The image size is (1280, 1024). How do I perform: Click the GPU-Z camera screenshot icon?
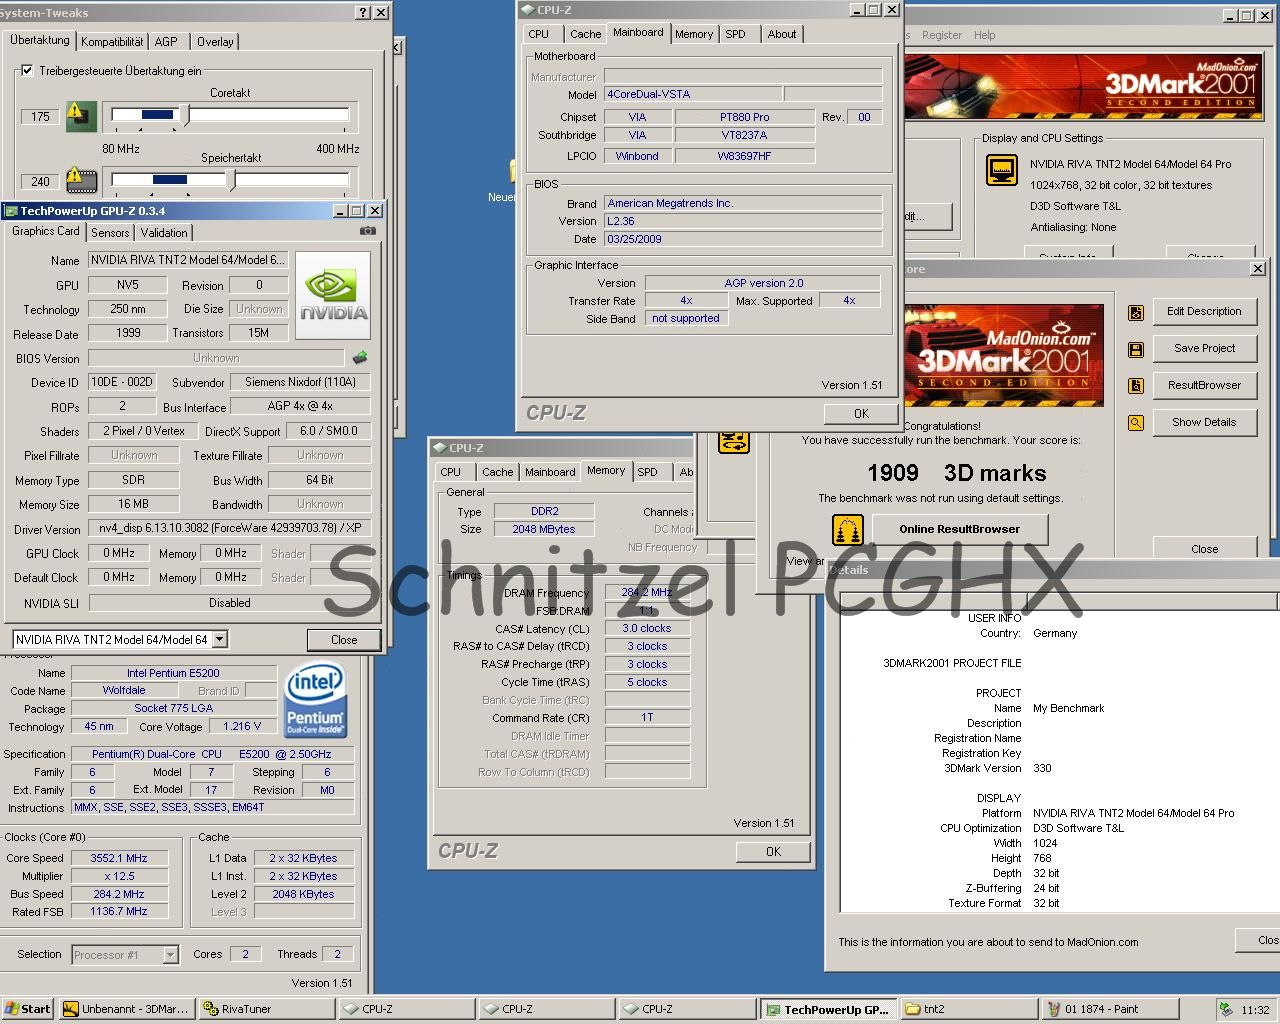pyautogui.click(x=368, y=231)
